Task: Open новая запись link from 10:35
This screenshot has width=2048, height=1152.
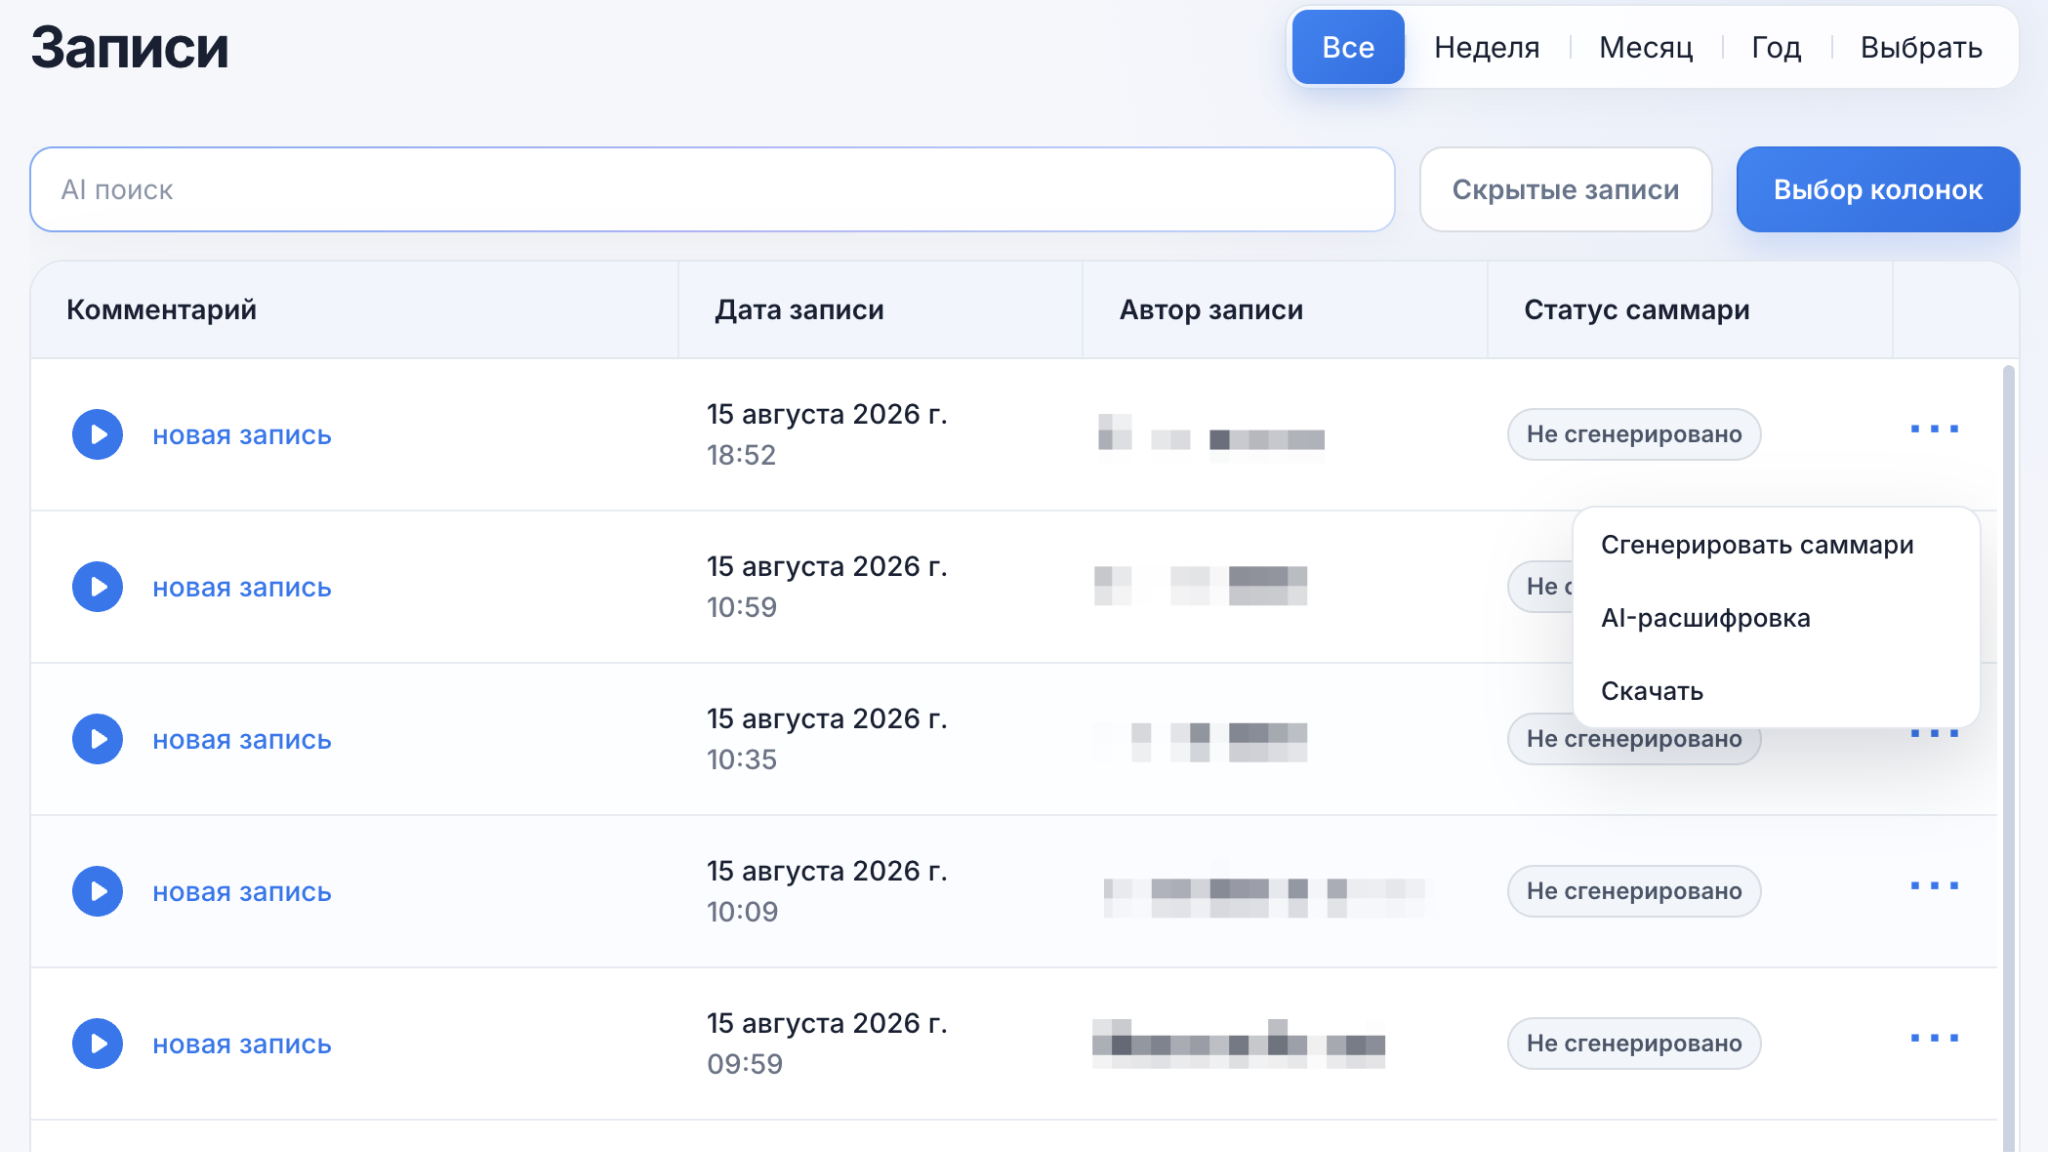Action: (242, 740)
